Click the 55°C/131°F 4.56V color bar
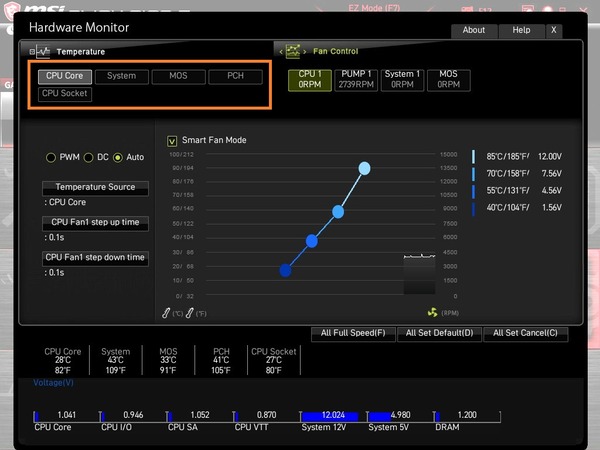 tap(474, 191)
